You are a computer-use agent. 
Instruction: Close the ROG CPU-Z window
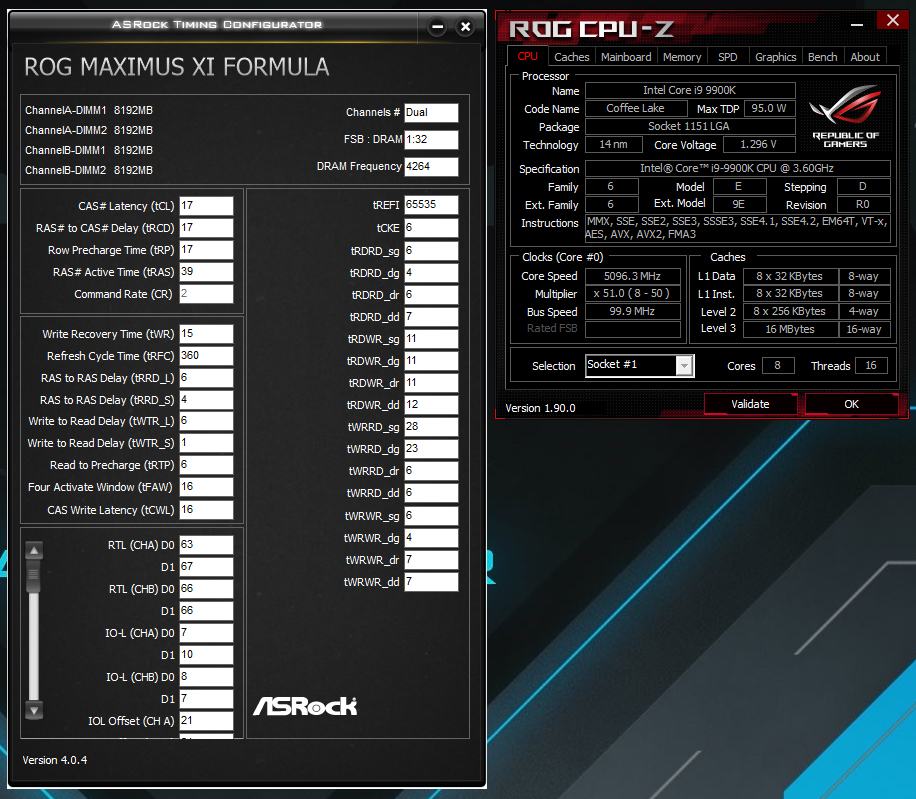(893, 20)
